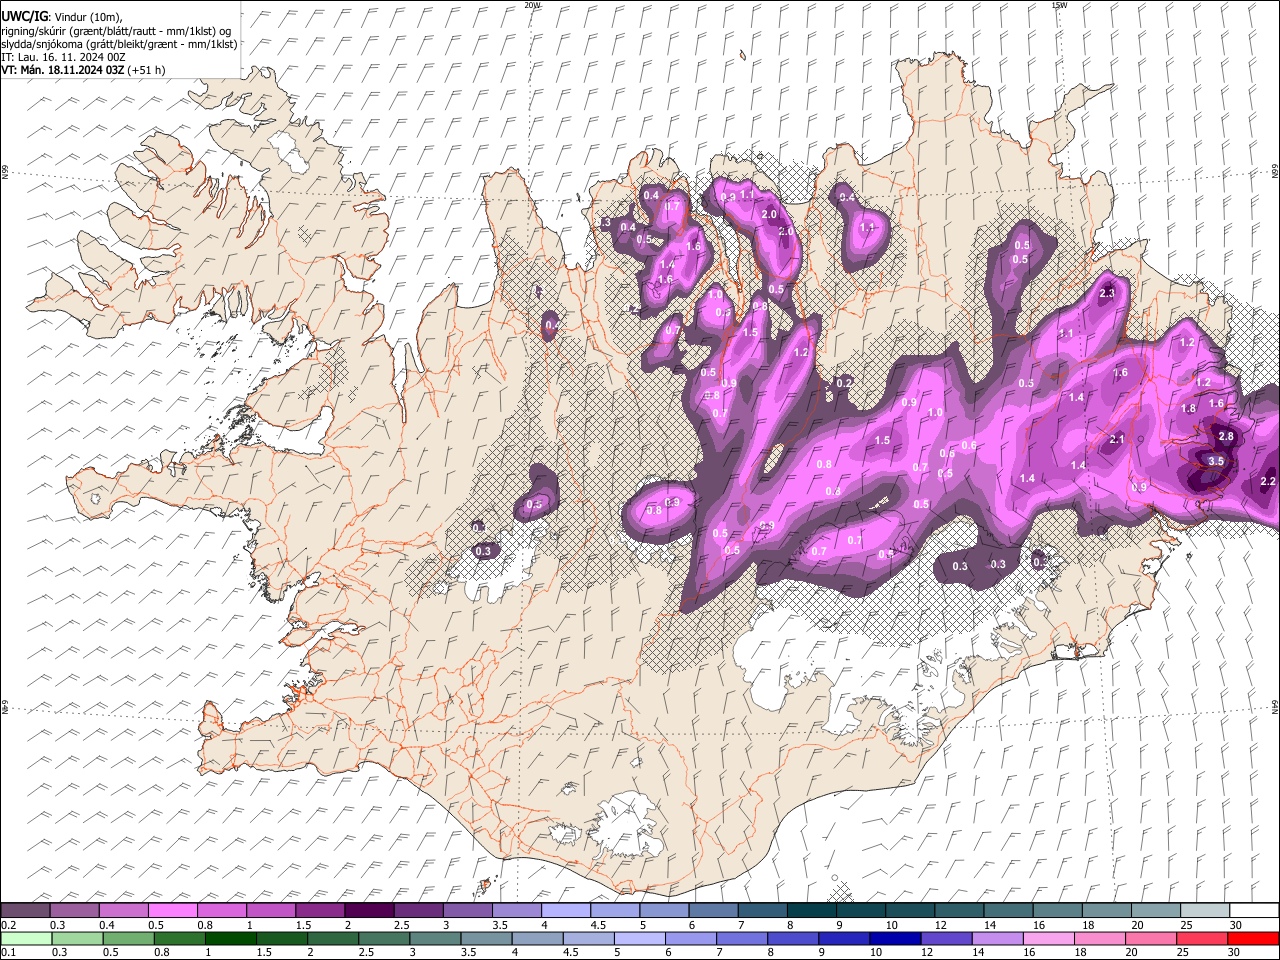This screenshot has width=1280, height=960.
Task: Click the upper legend swatch starting at 0.2
Action: click(26, 911)
